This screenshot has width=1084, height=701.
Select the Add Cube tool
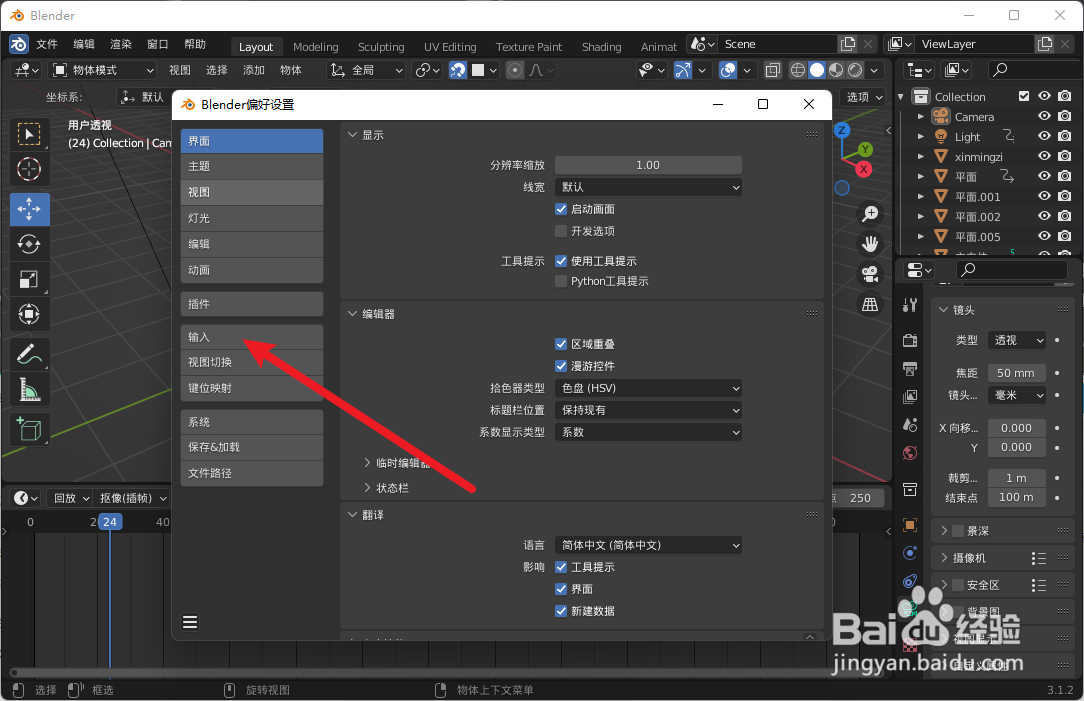pyautogui.click(x=29, y=429)
